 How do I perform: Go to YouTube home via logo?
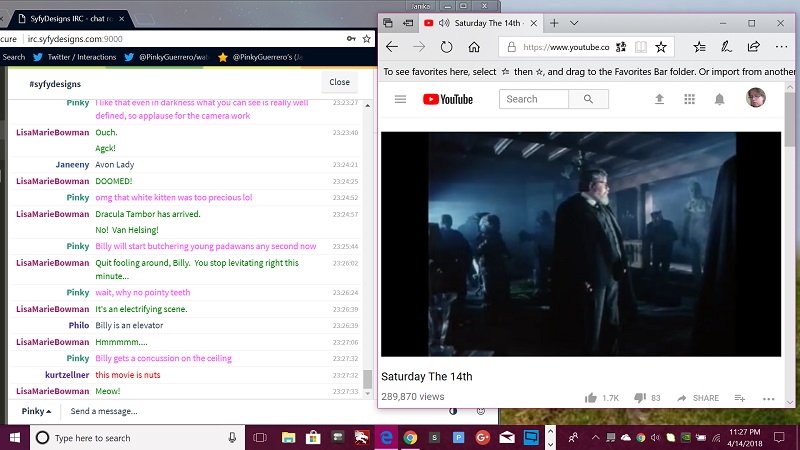tap(448, 99)
